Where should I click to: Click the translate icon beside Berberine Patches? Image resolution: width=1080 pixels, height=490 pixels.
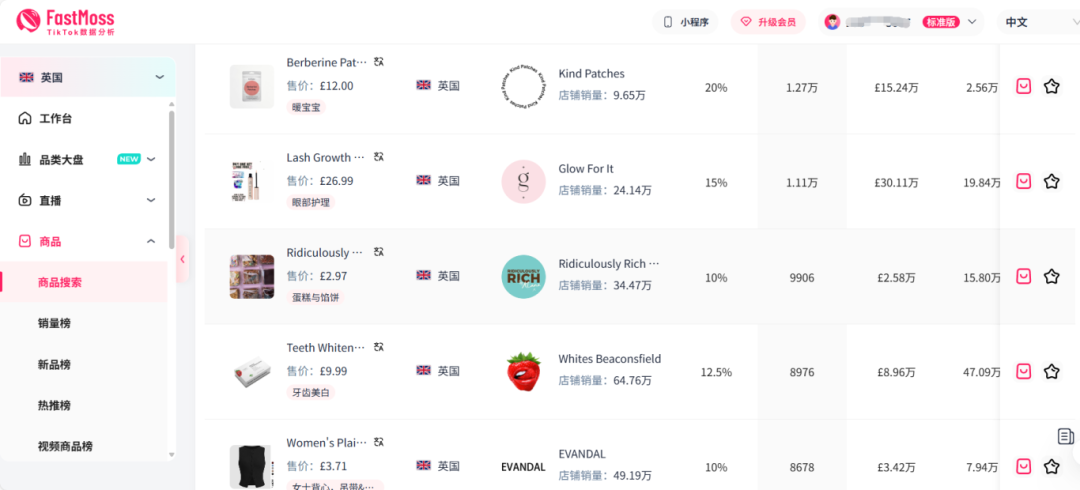pyautogui.click(x=379, y=62)
